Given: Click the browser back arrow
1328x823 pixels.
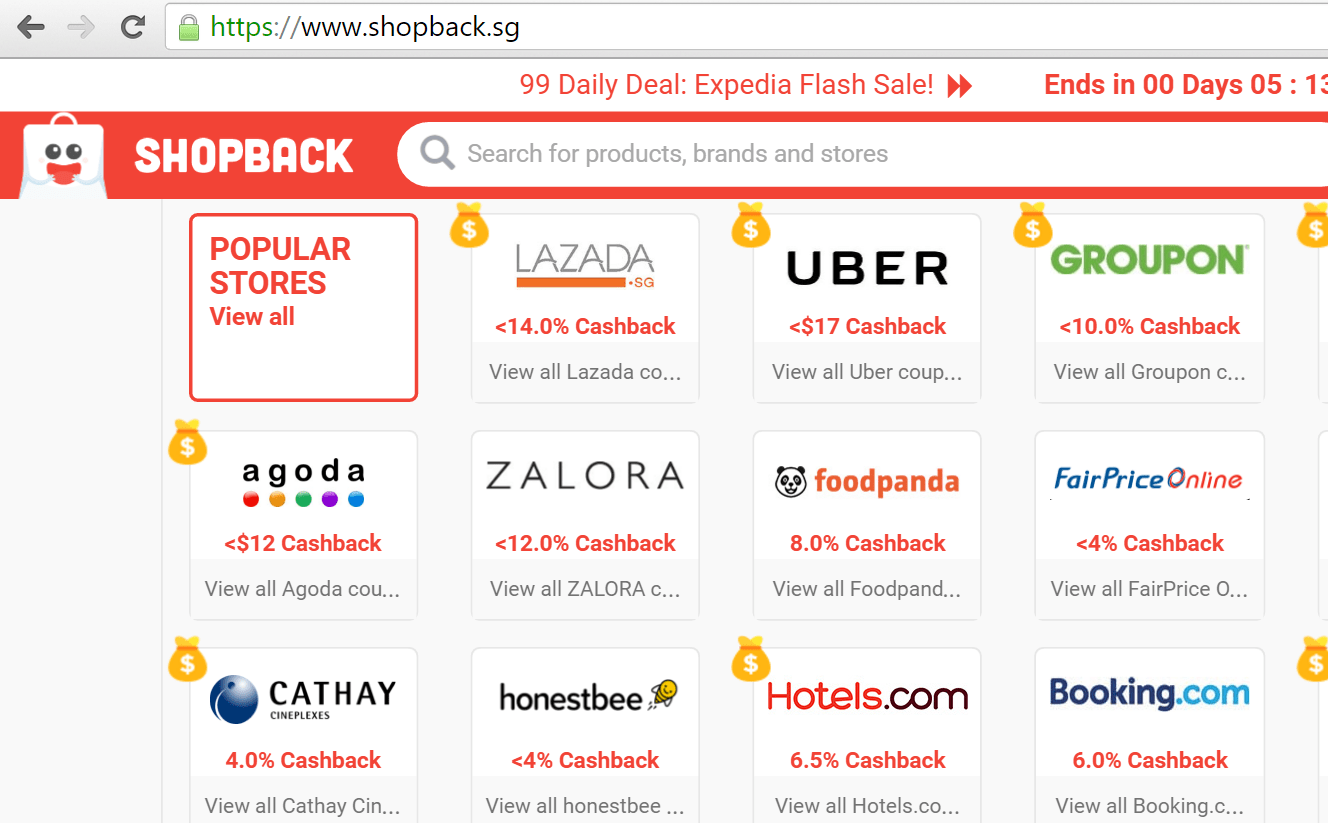Looking at the screenshot, I should pos(31,27).
